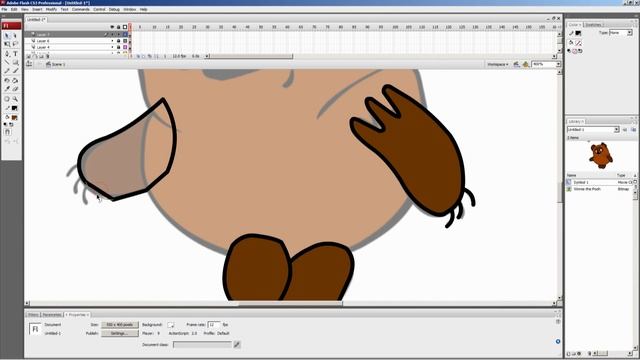Click Edit Symbols icon near zoom

(526, 64)
